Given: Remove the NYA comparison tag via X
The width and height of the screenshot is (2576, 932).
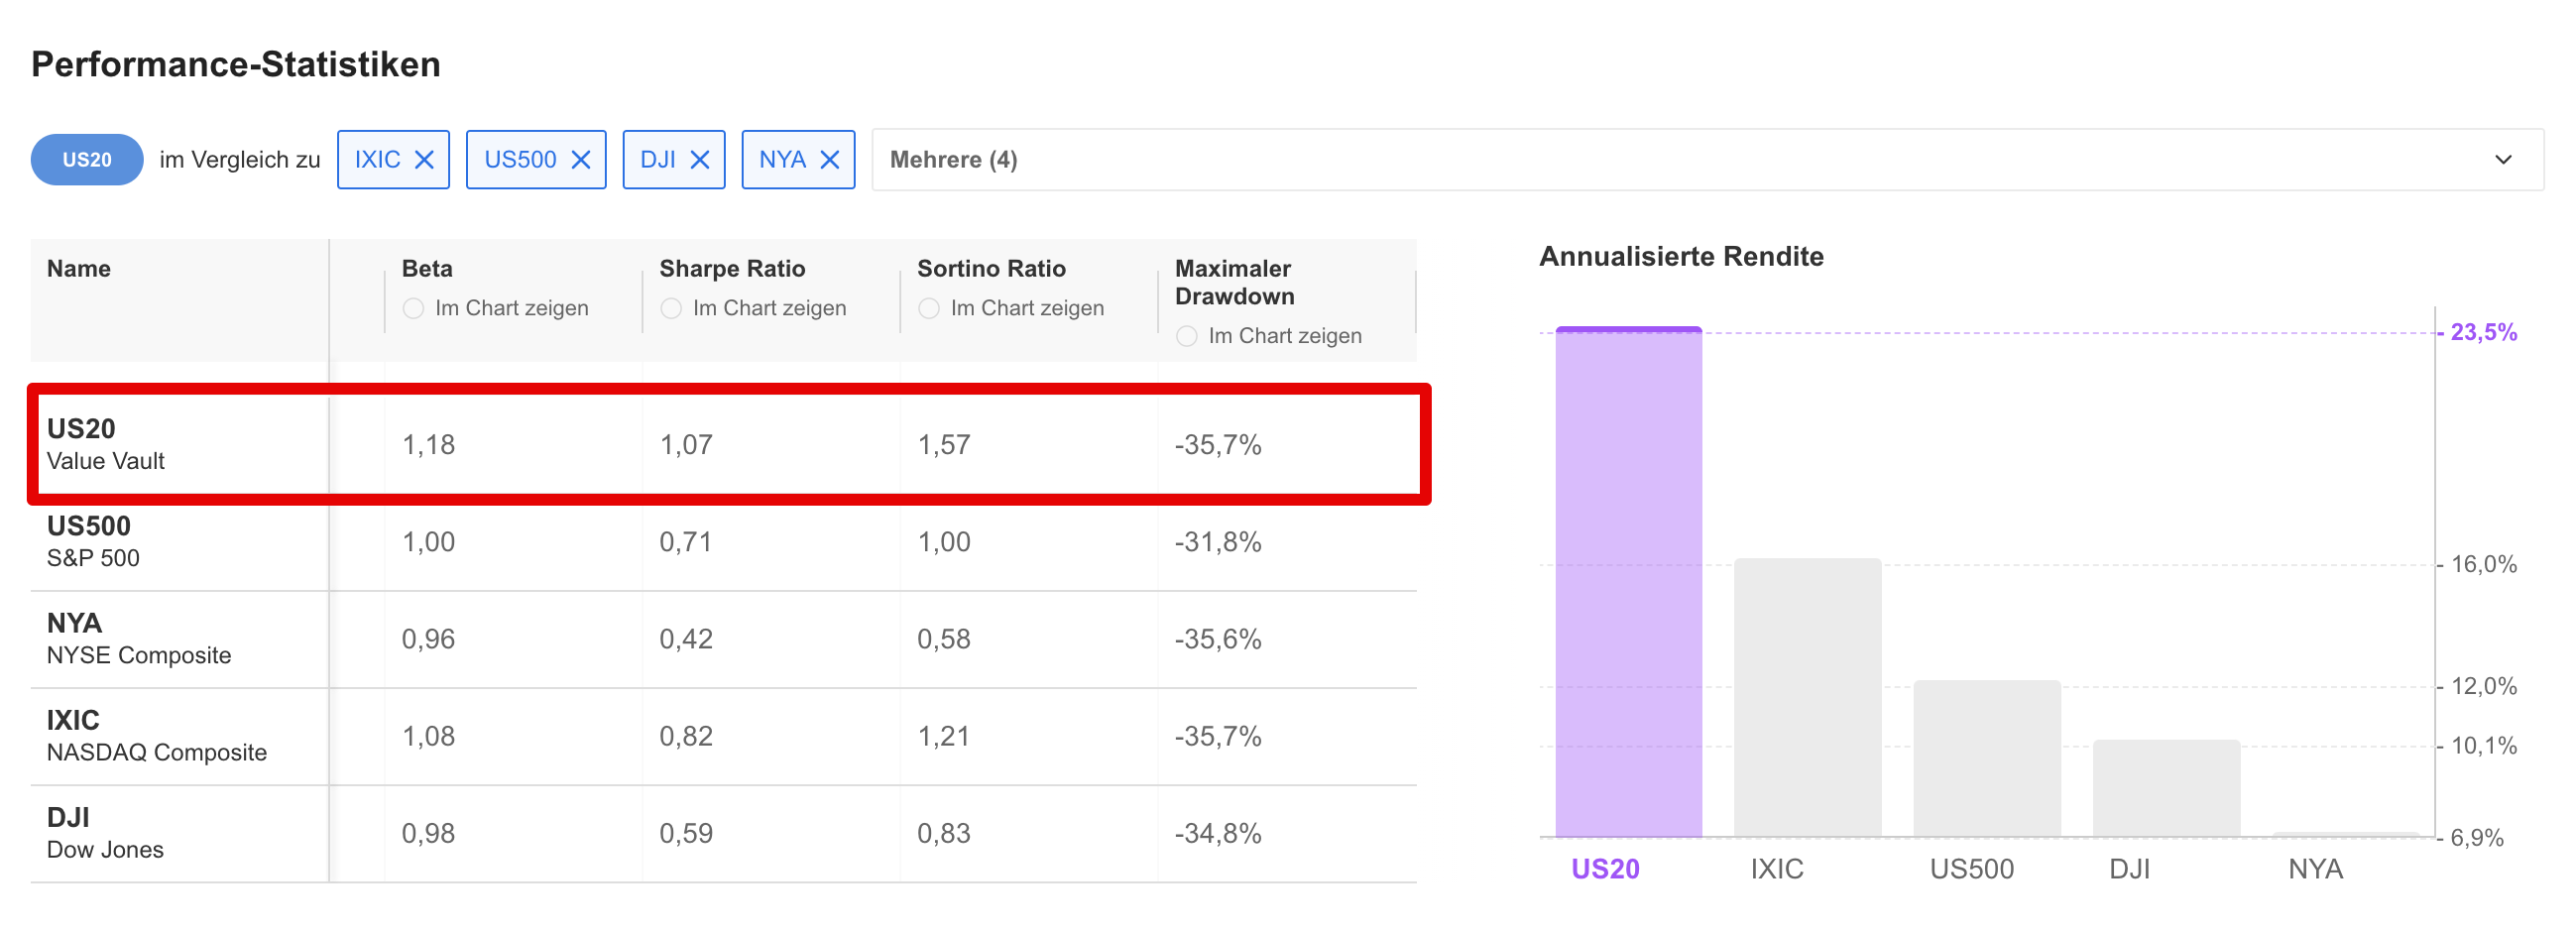Looking at the screenshot, I should click(x=829, y=160).
